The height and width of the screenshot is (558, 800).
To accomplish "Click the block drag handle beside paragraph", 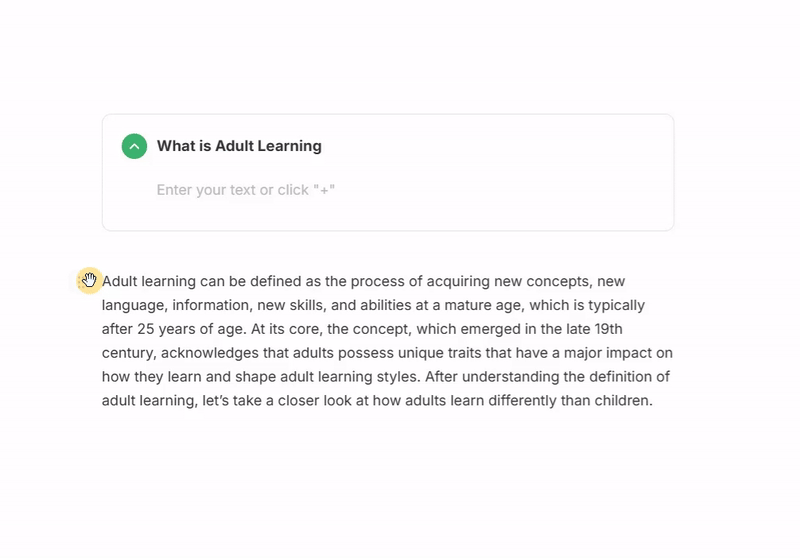I will [89, 281].
